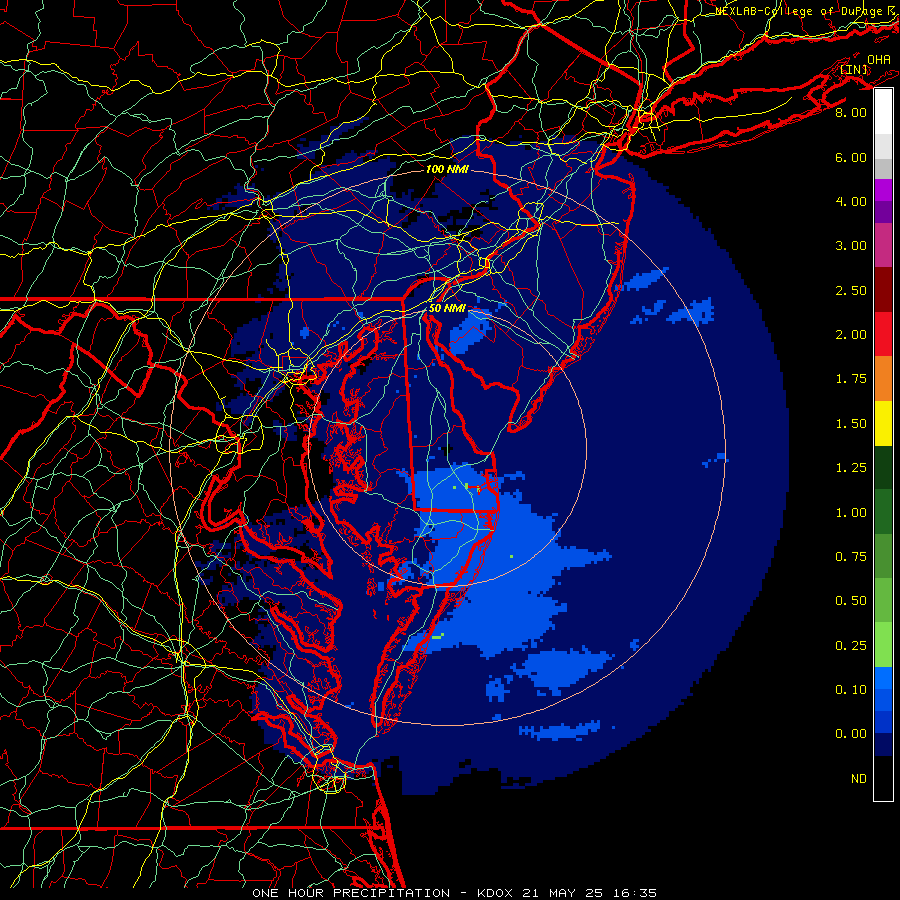Click the '16:35' timestamp

634,893
